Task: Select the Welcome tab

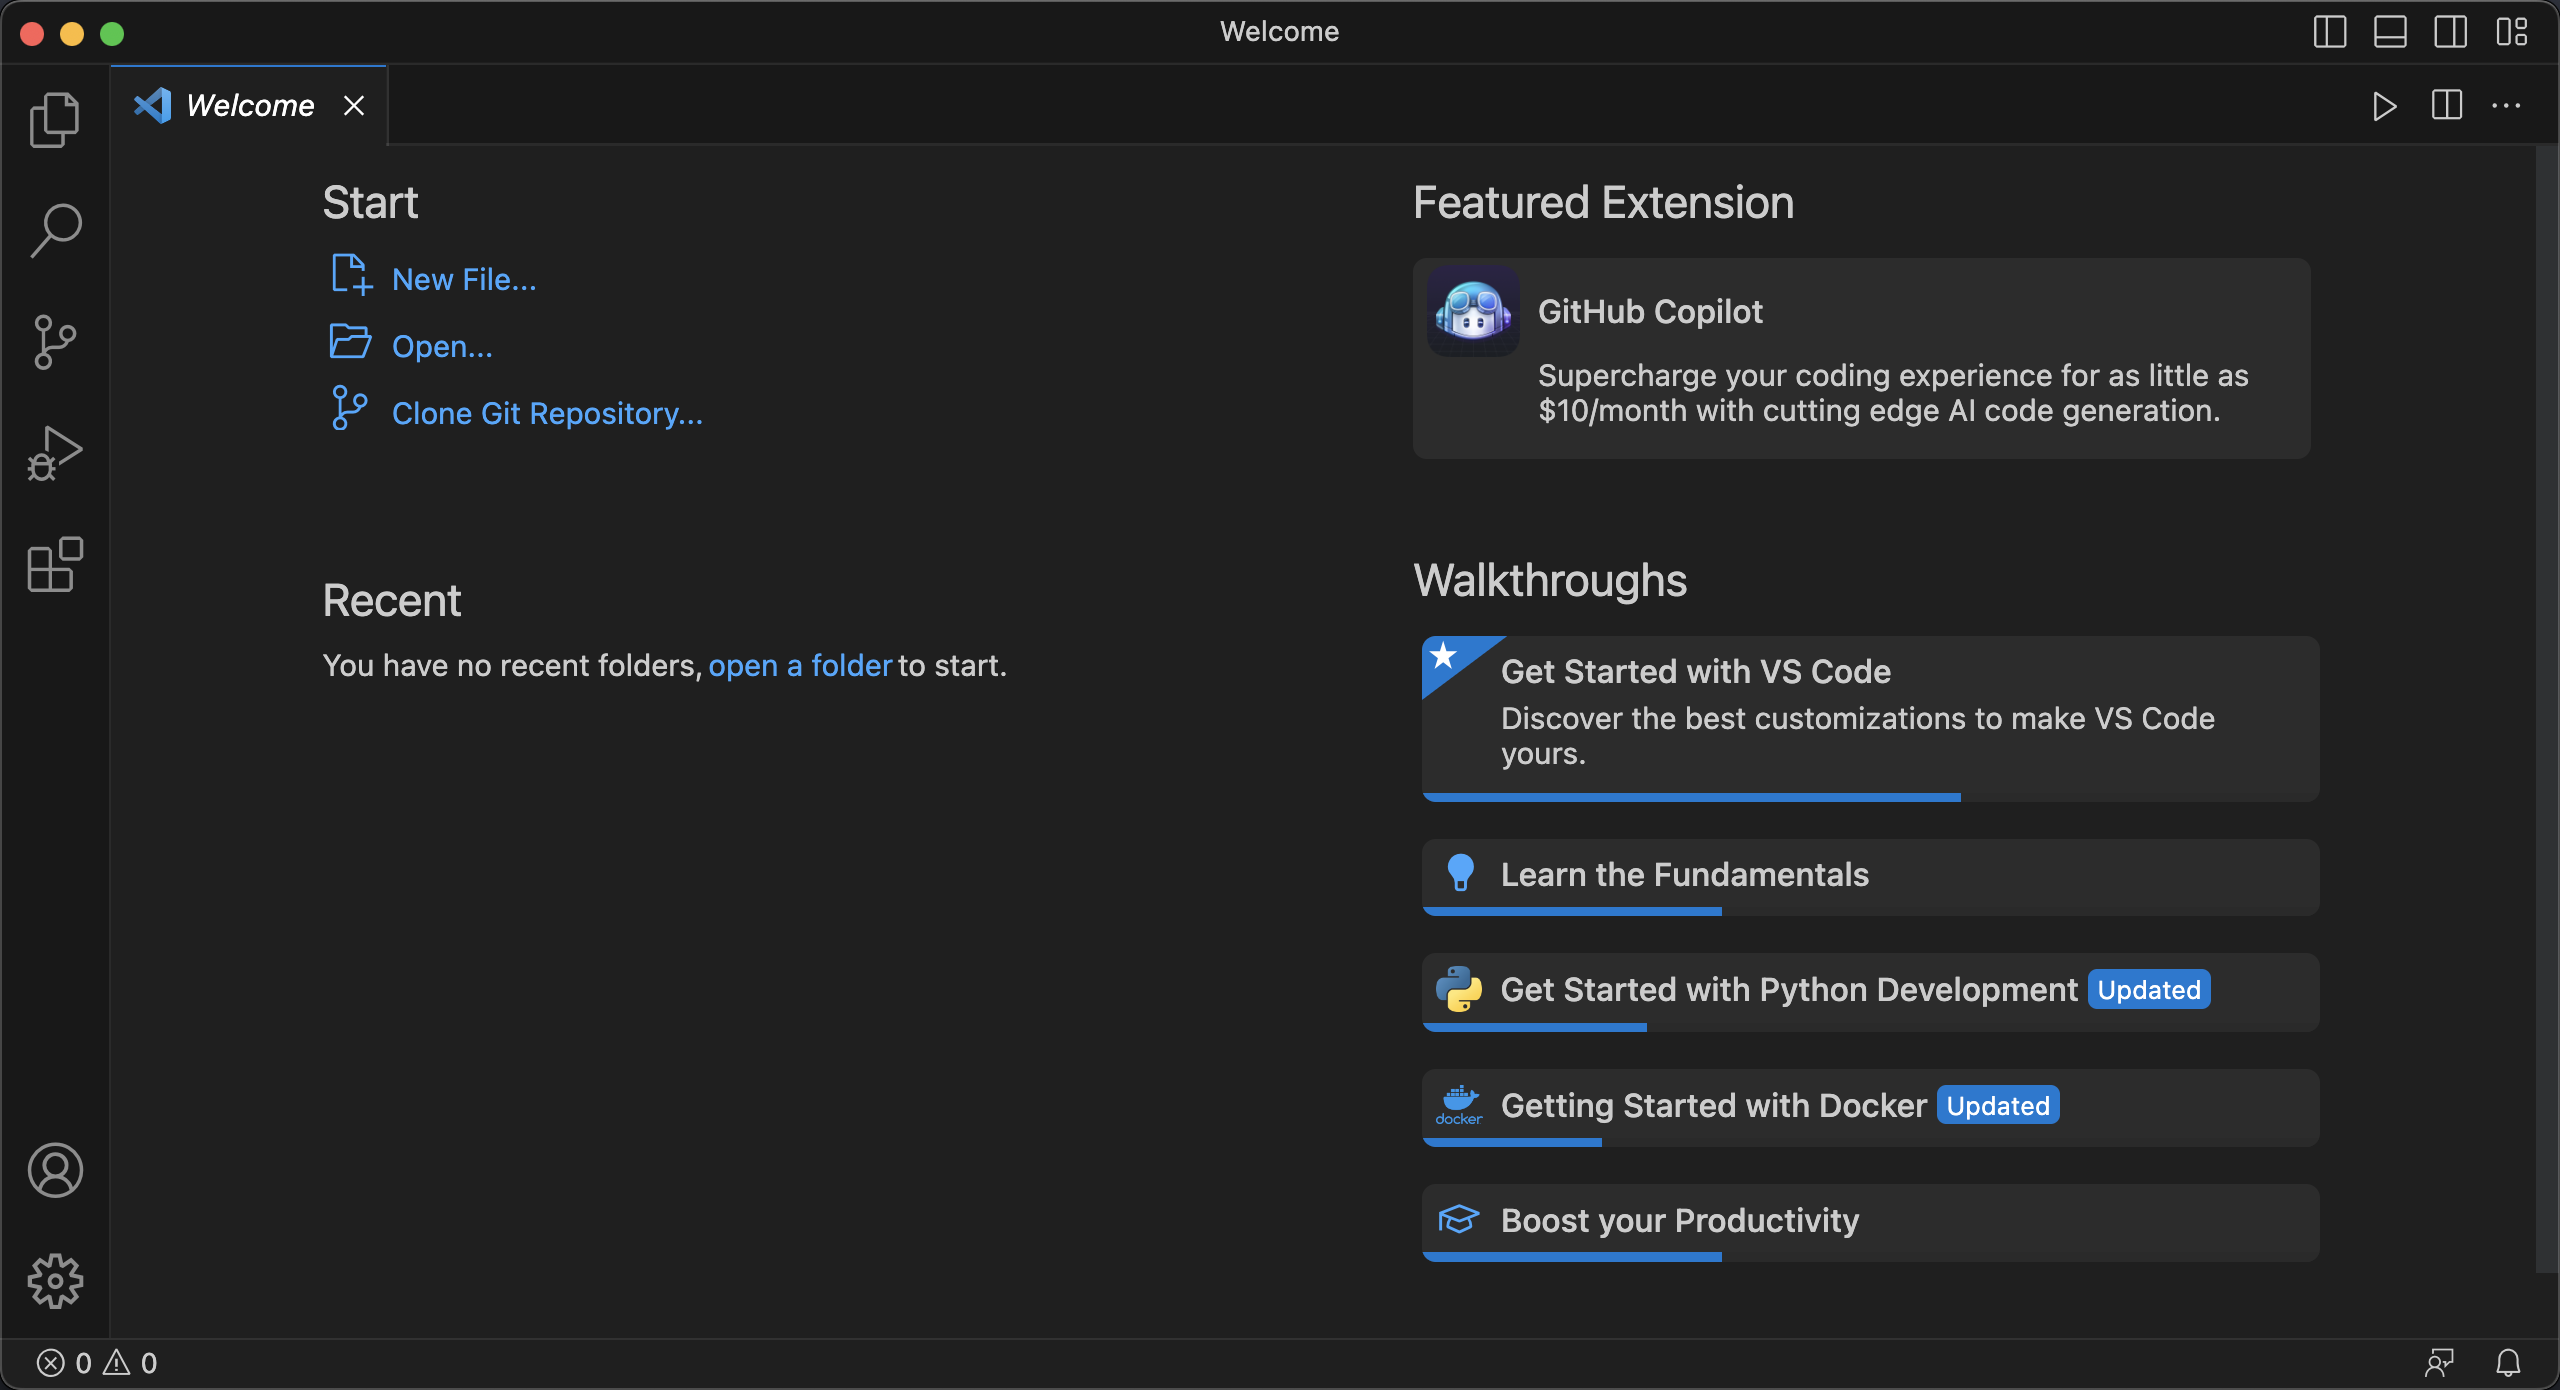Action: (x=250, y=106)
